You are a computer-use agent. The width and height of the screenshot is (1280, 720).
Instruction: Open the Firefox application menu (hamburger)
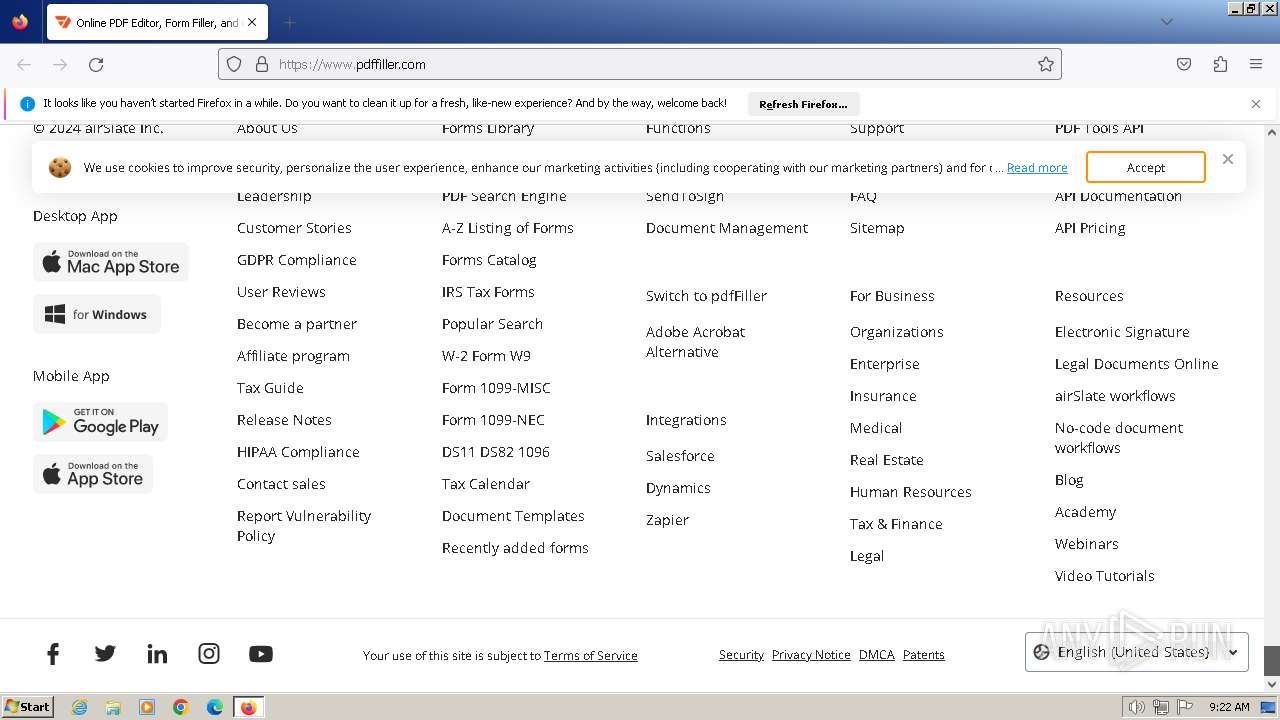(1256, 64)
